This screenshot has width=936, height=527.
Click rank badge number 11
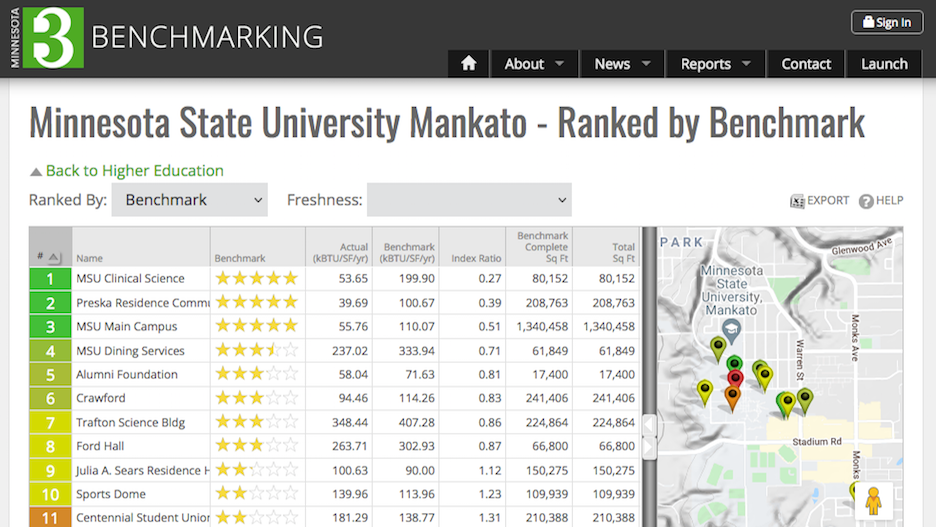tap(50, 517)
